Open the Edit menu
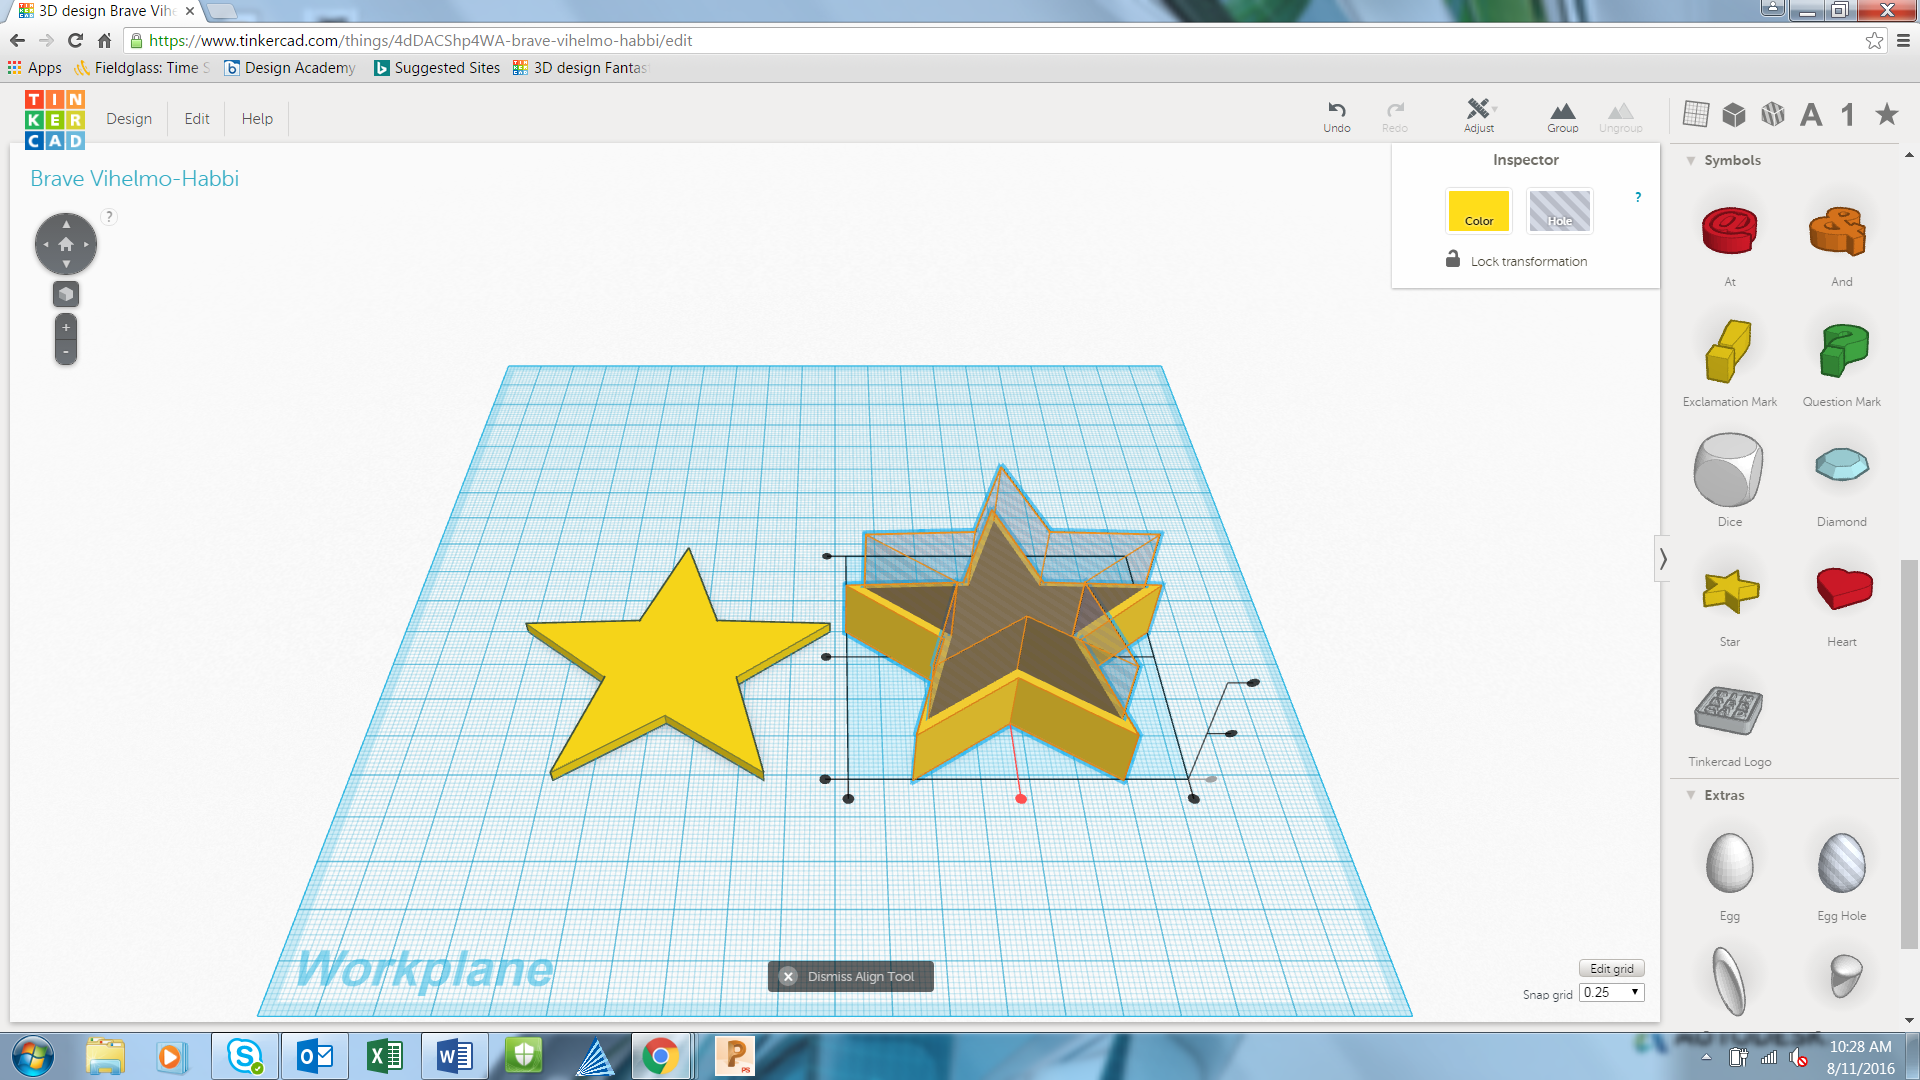 [197, 118]
